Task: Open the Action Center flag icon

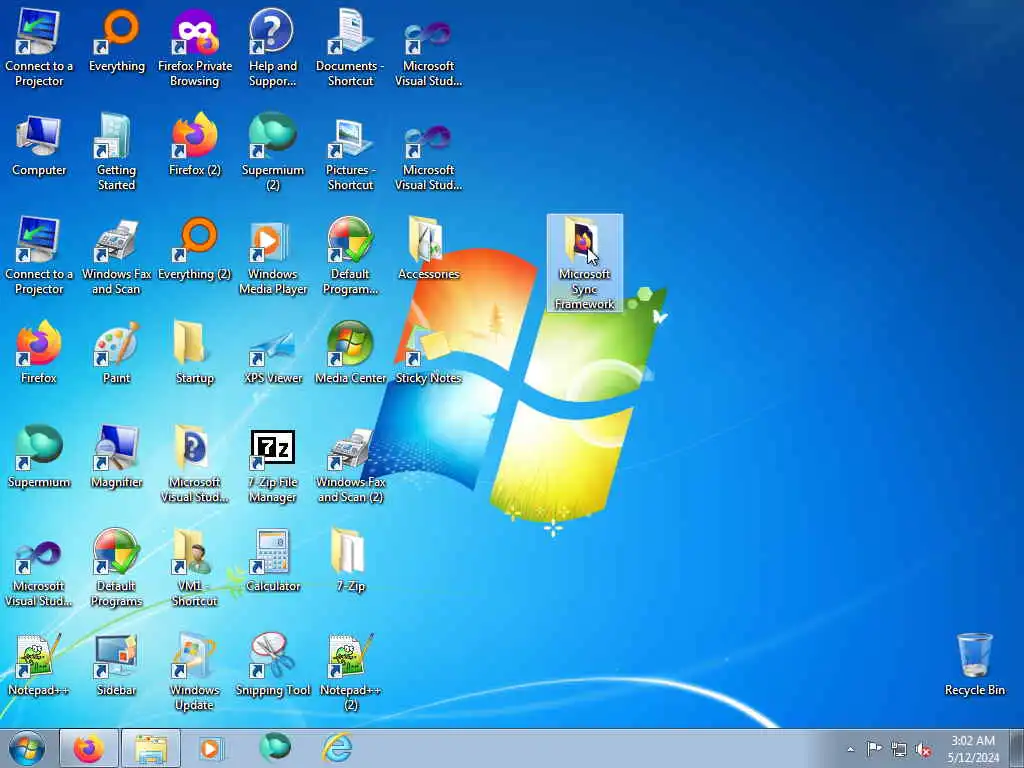Action: coord(874,749)
